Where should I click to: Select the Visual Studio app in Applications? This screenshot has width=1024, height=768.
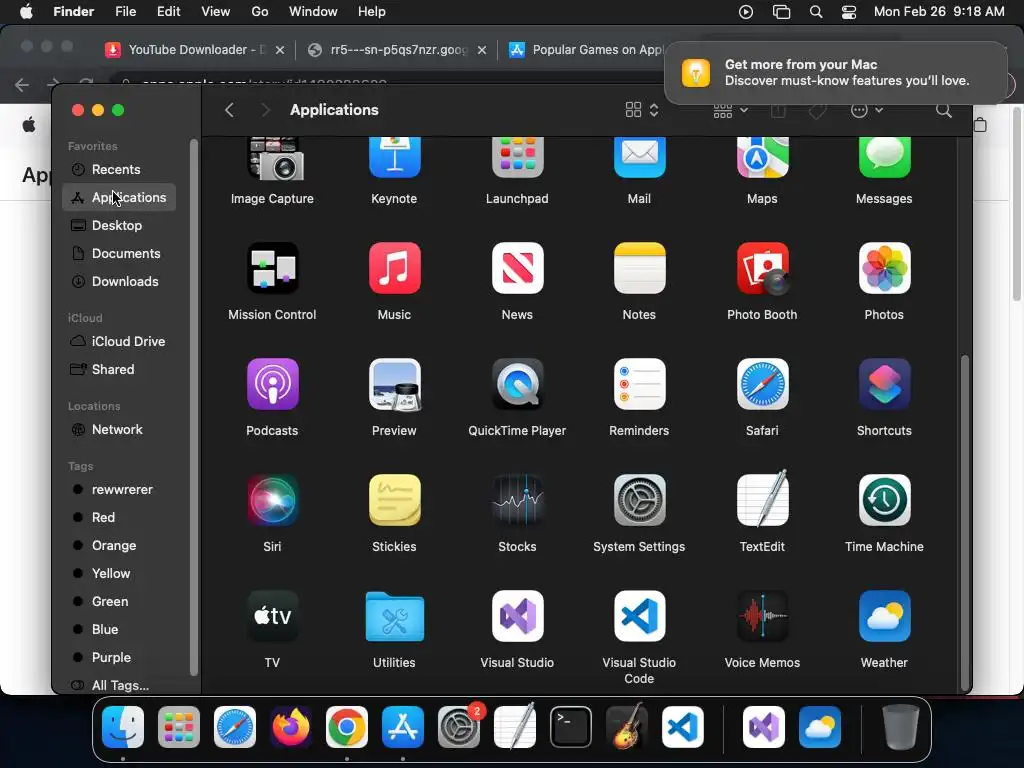point(517,616)
